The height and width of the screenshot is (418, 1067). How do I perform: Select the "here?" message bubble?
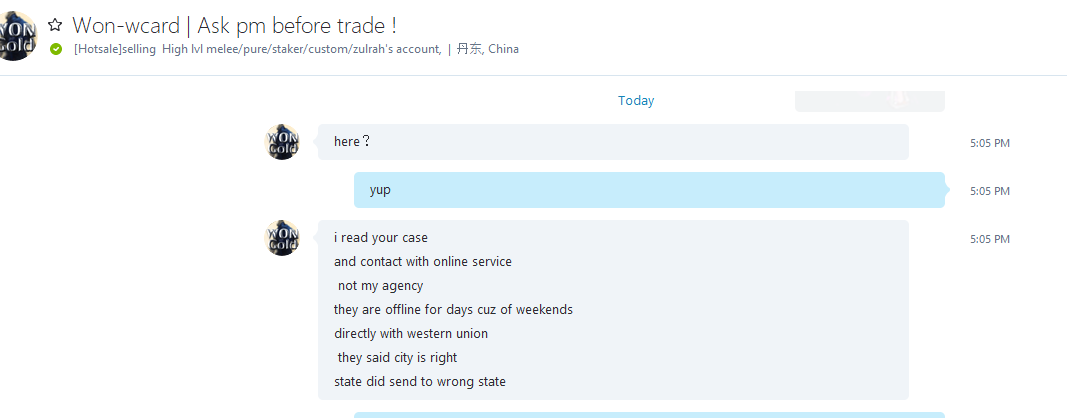coord(613,142)
